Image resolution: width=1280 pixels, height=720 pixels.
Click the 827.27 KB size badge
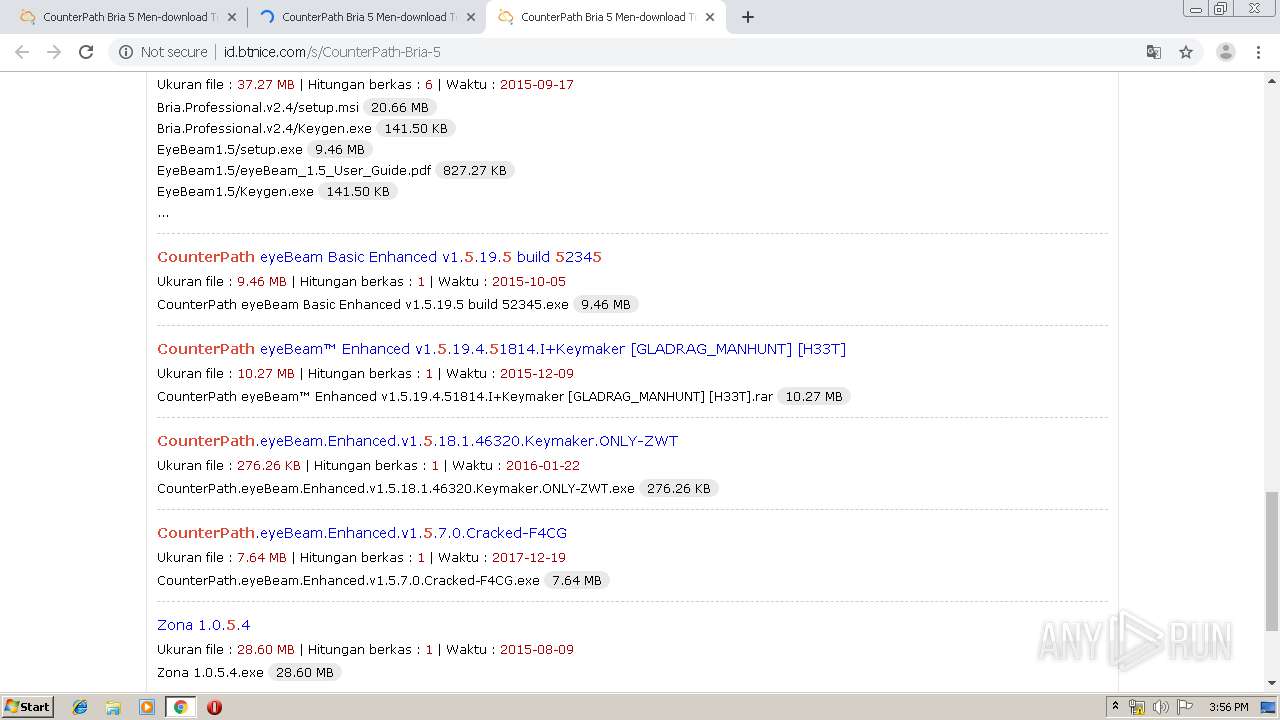(x=474, y=170)
